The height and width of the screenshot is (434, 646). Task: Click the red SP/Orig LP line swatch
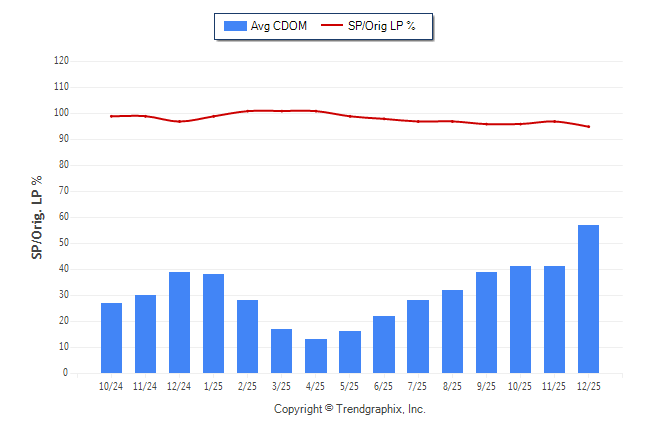331,25
